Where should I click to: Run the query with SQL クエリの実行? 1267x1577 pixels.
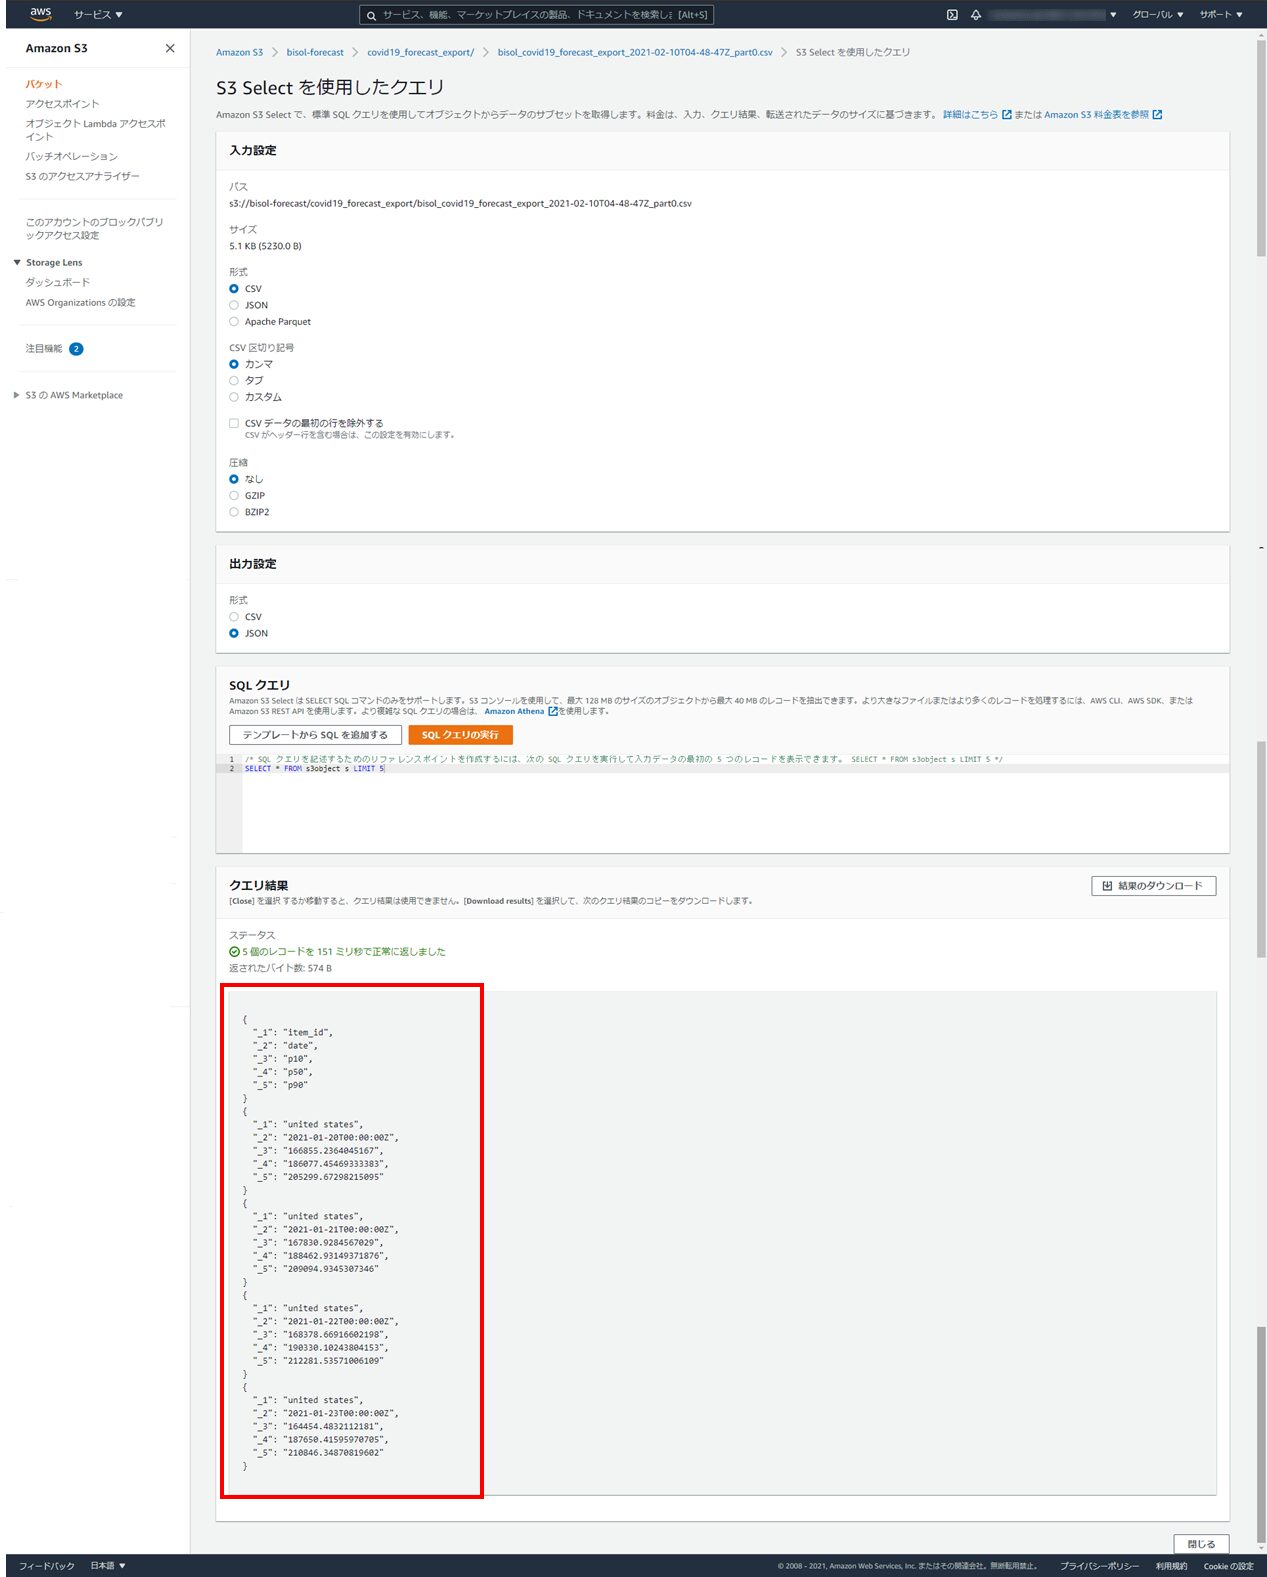[460, 735]
